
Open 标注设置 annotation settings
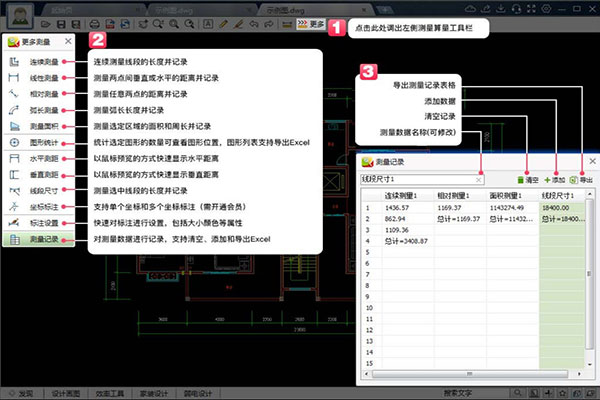point(38,223)
